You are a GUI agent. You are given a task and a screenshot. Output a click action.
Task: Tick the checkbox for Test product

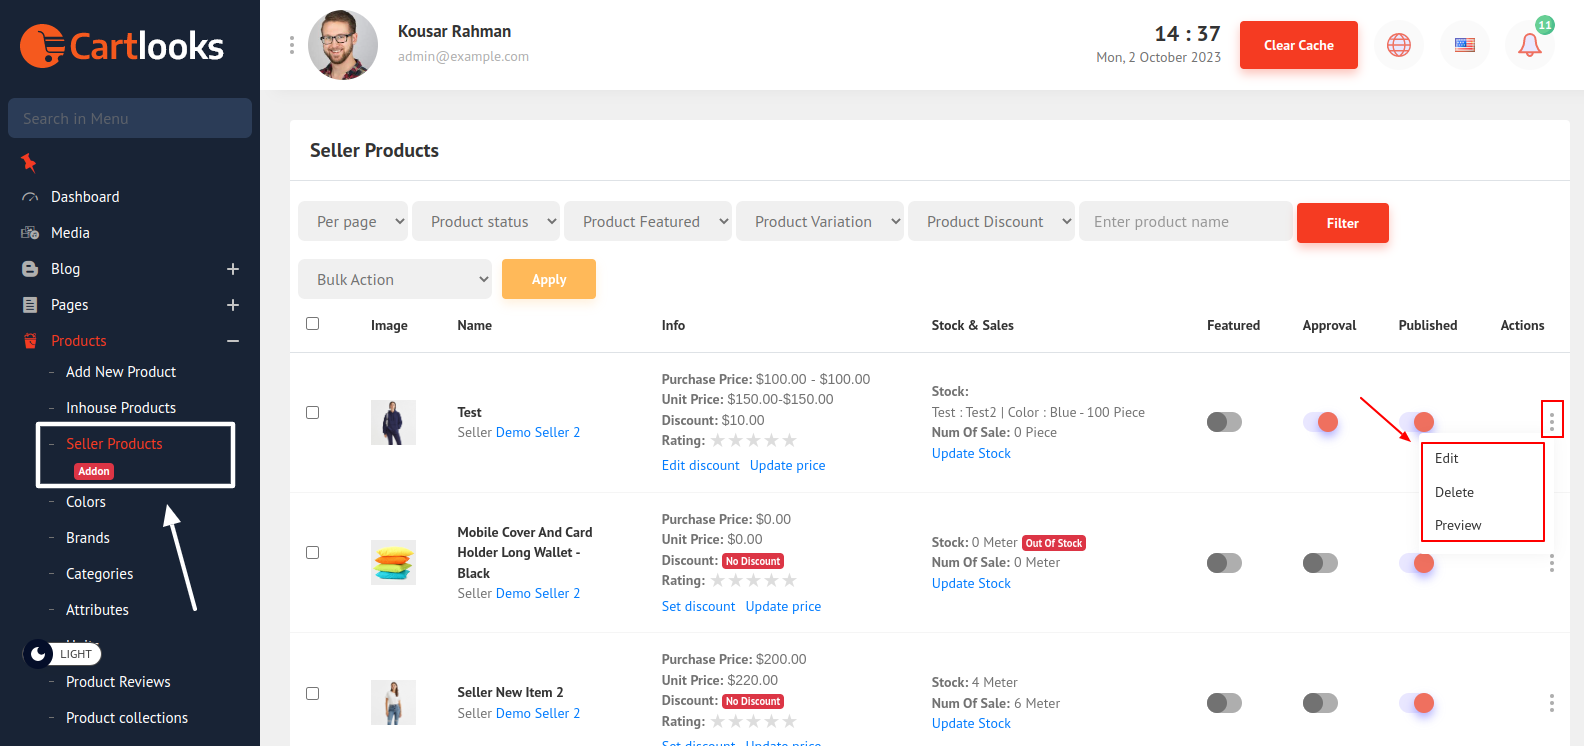coord(313,413)
